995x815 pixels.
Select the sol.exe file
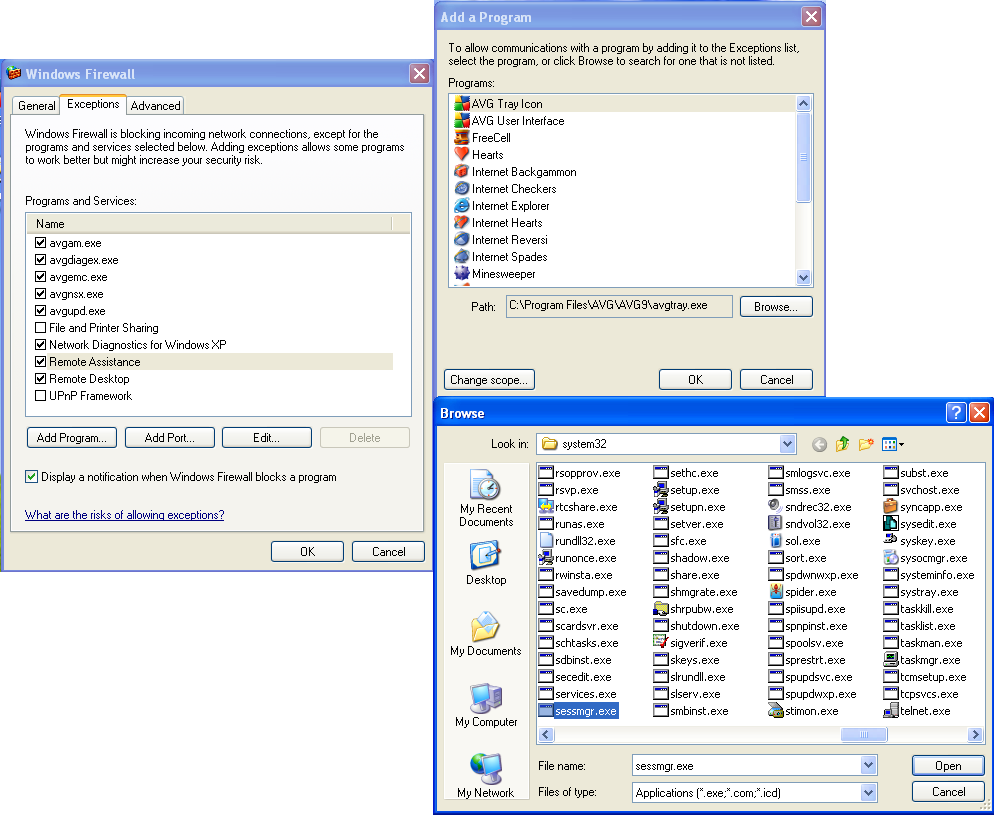click(x=794, y=541)
